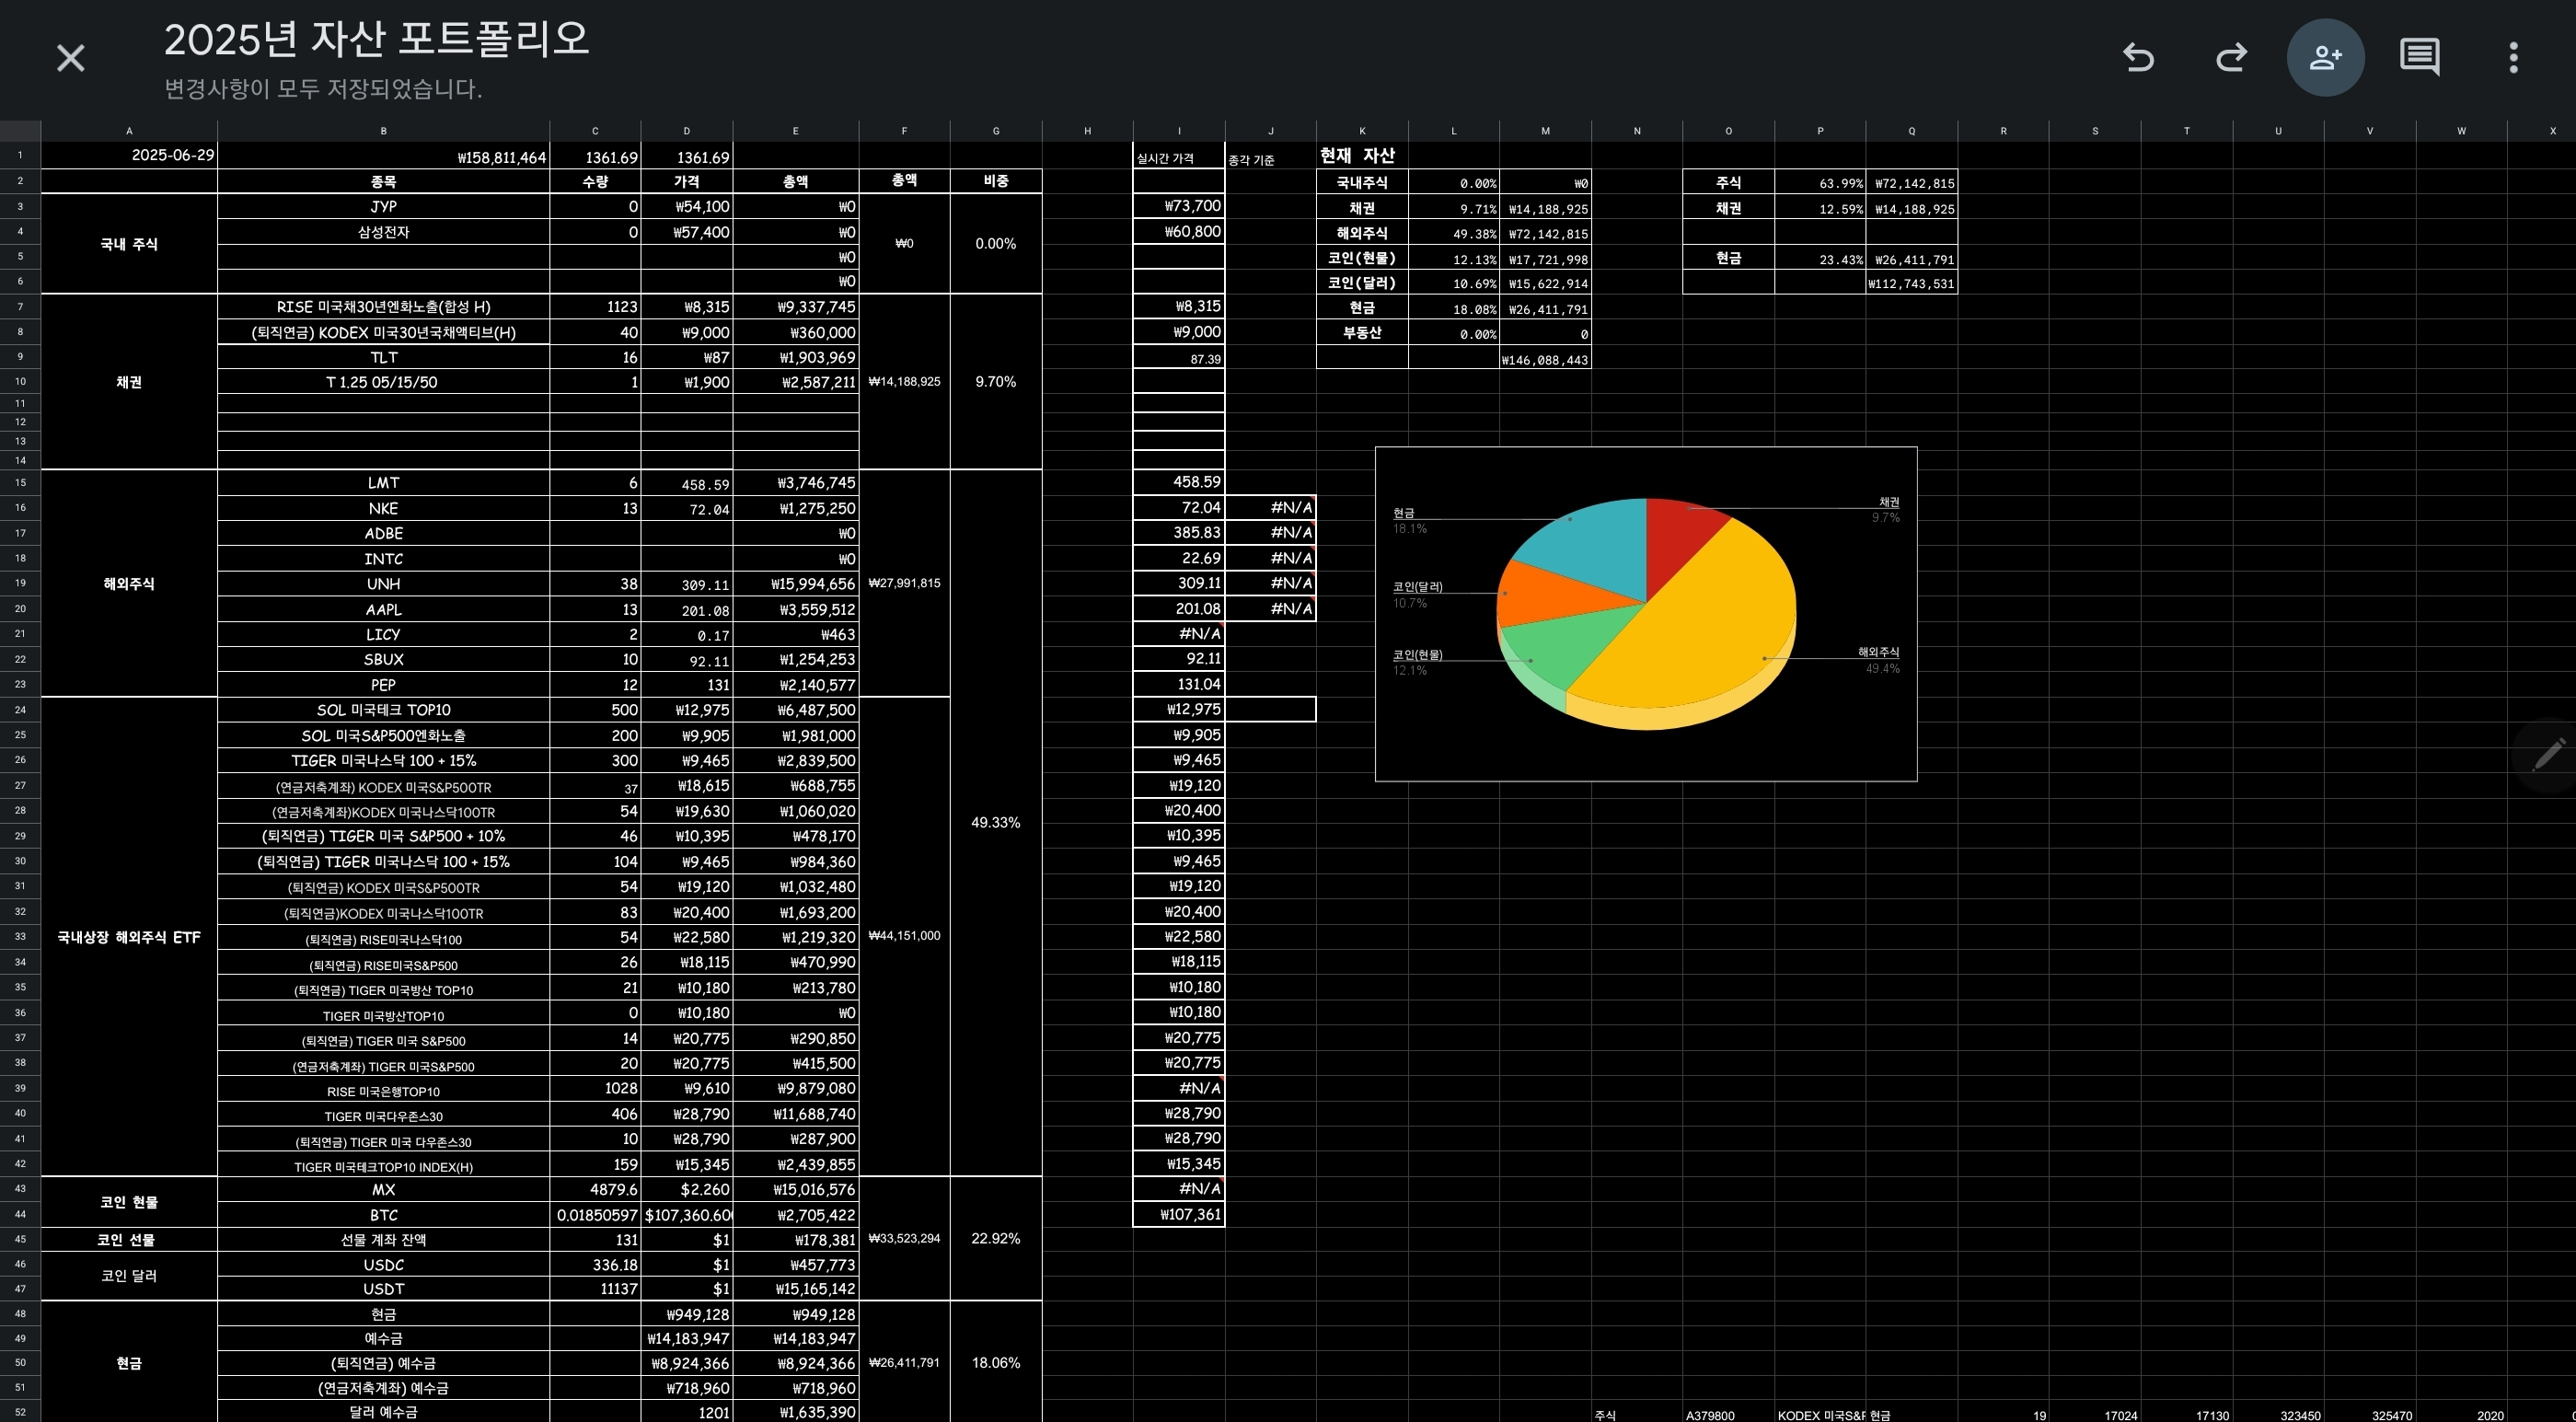Viewport: 2576px width, 1422px height.
Task: Select row 24 header
Action: [20, 710]
